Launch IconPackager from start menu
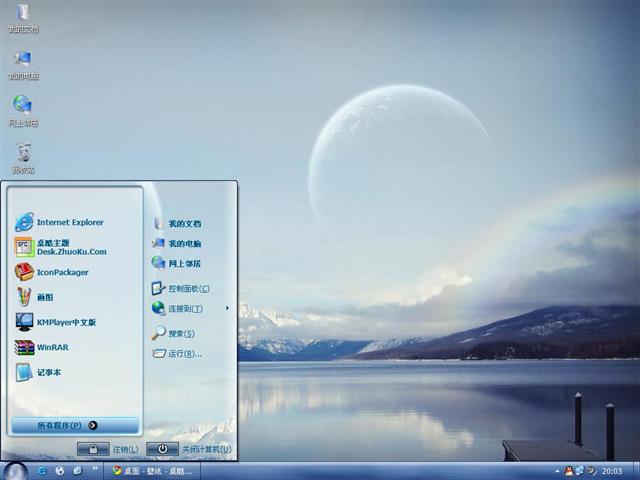The width and height of the screenshot is (640, 480). [x=52, y=272]
